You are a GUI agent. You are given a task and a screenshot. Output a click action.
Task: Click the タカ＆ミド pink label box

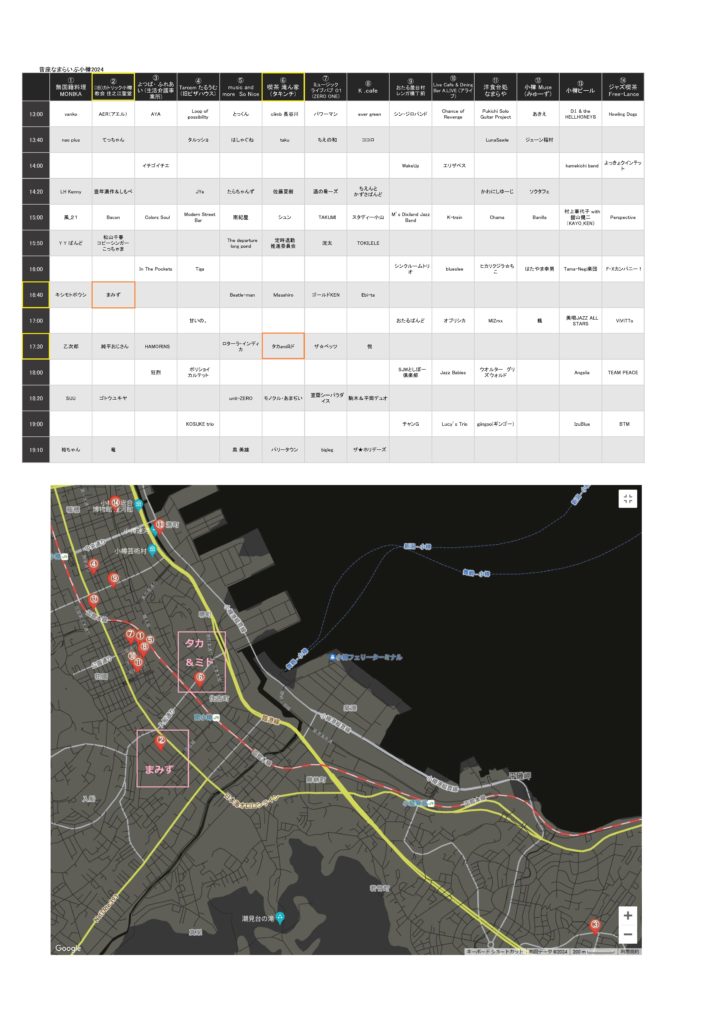click(x=202, y=661)
